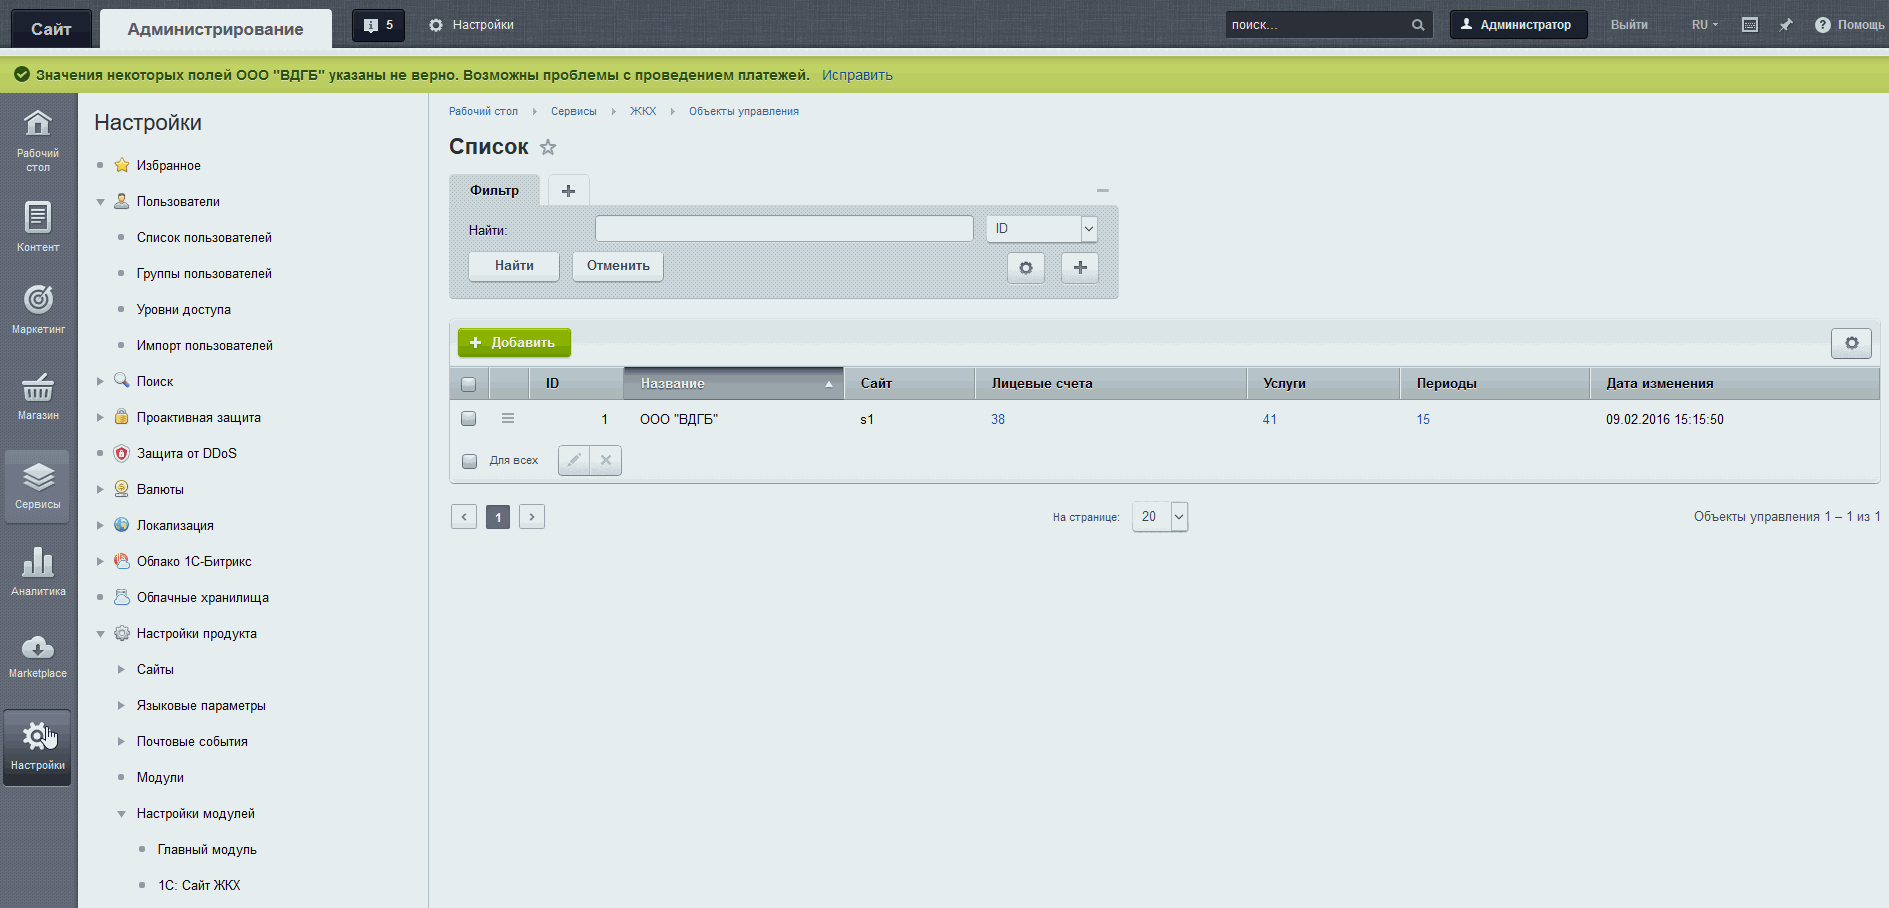Image resolution: width=1889 pixels, height=908 pixels.
Task: Go to next page arrow
Action: click(532, 517)
